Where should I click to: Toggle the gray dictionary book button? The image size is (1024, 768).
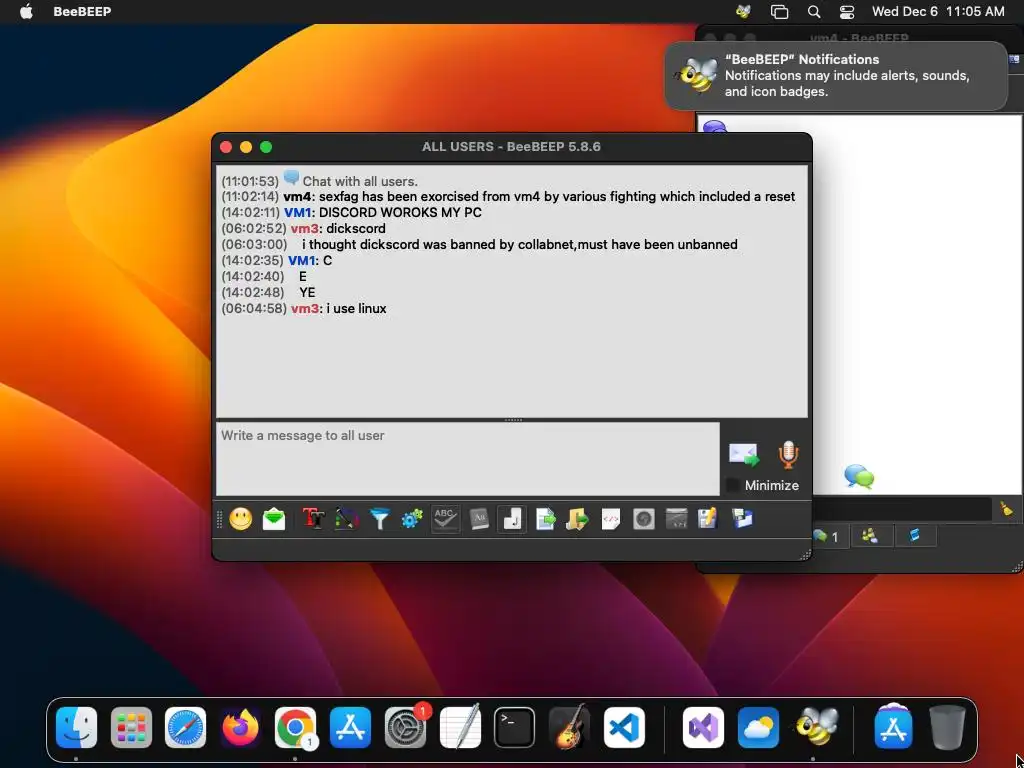[x=479, y=519]
